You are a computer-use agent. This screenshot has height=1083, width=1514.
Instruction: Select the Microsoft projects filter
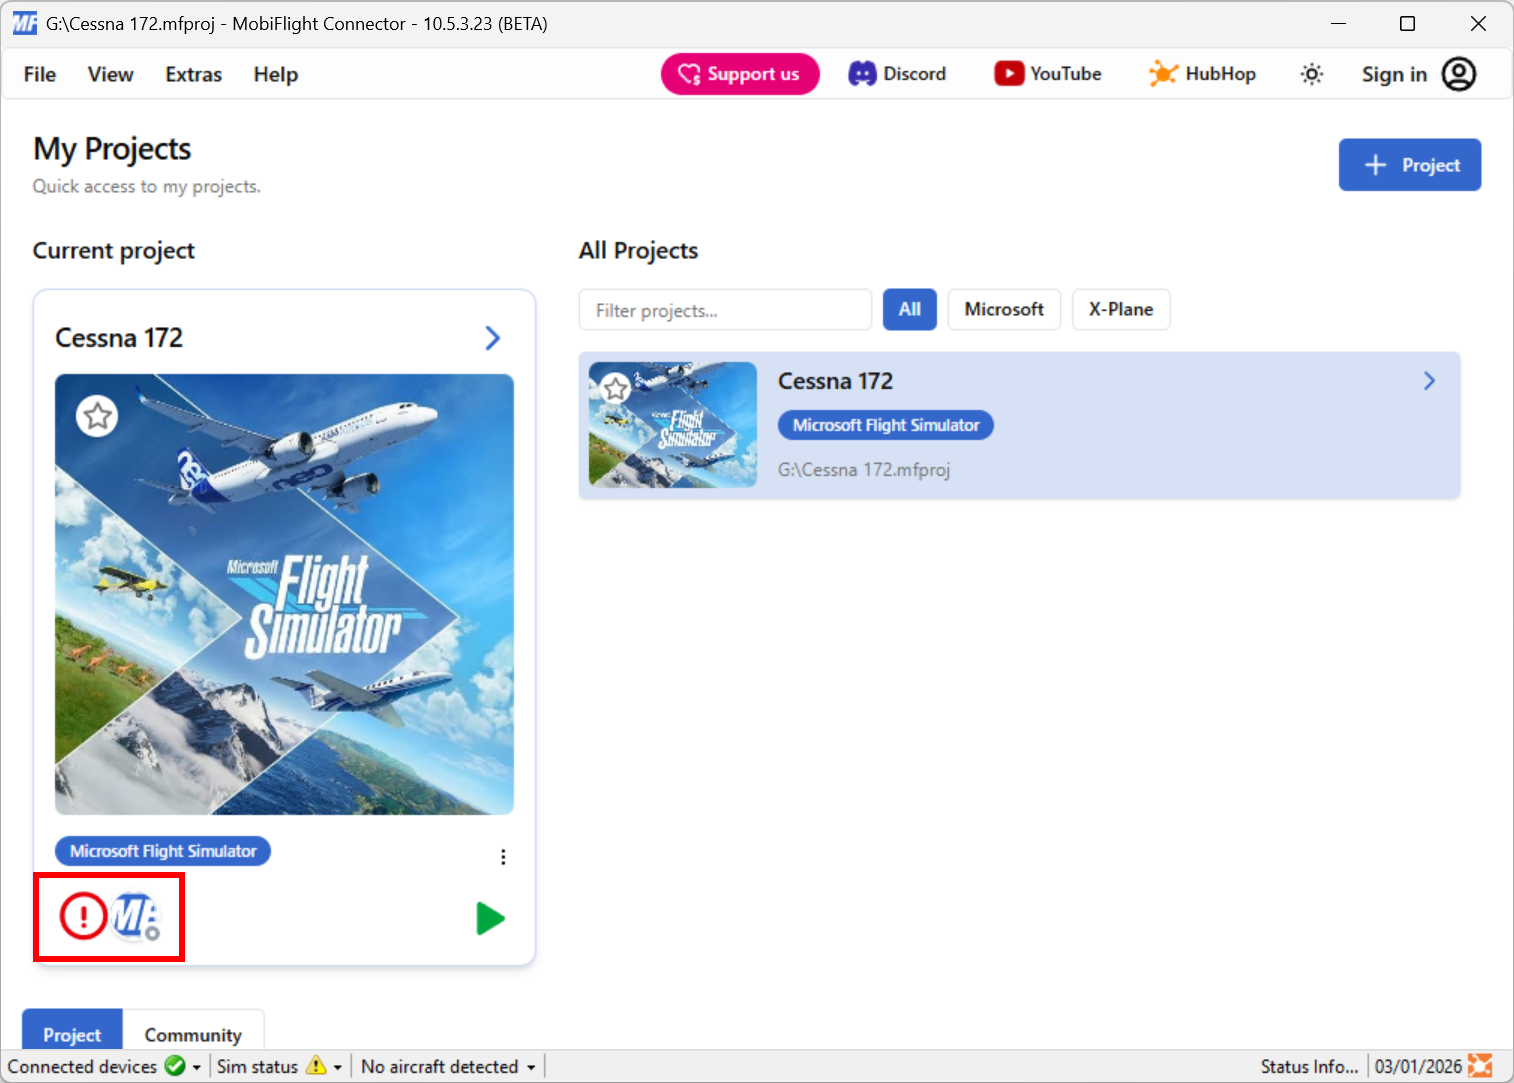1004,309
